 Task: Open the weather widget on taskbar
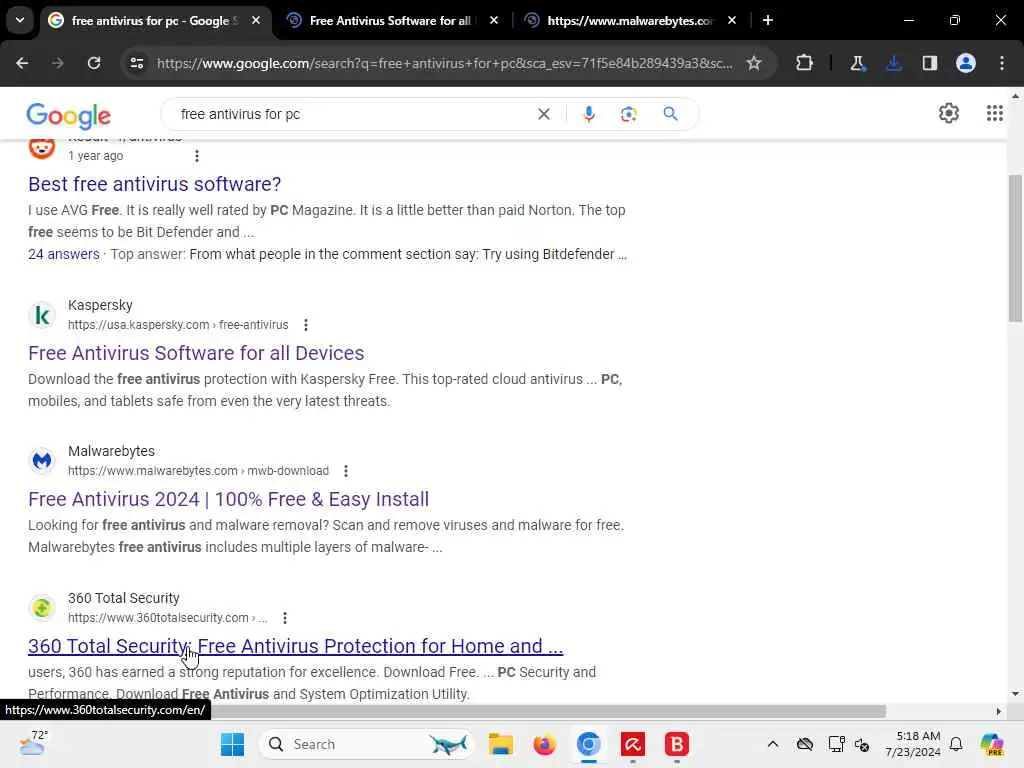33,743
